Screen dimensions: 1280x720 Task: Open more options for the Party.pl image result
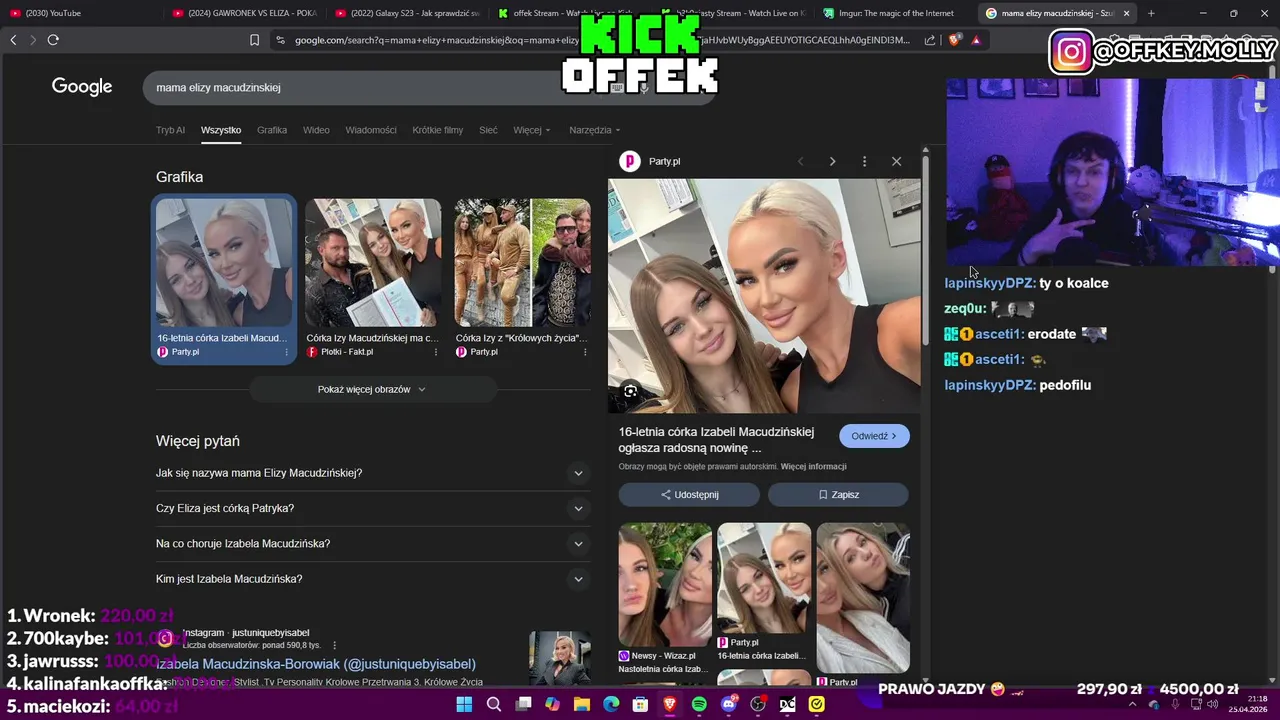click(x=286, y=352)
